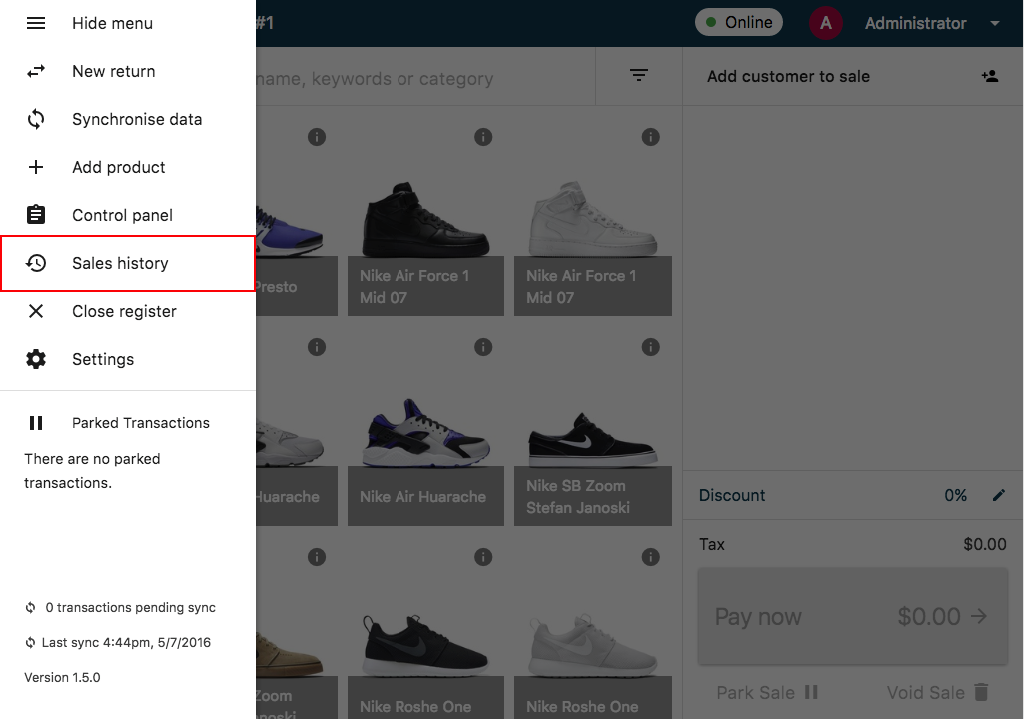This screenshot has height=719, width=1024.
Task: Choose Synchronise data from menu
Action: point(128,120)
